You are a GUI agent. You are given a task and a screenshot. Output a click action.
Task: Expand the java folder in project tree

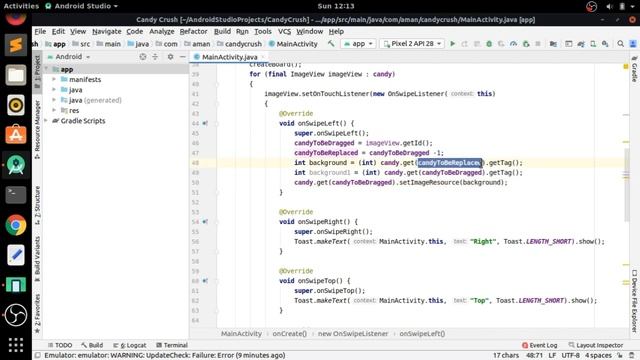54,90
